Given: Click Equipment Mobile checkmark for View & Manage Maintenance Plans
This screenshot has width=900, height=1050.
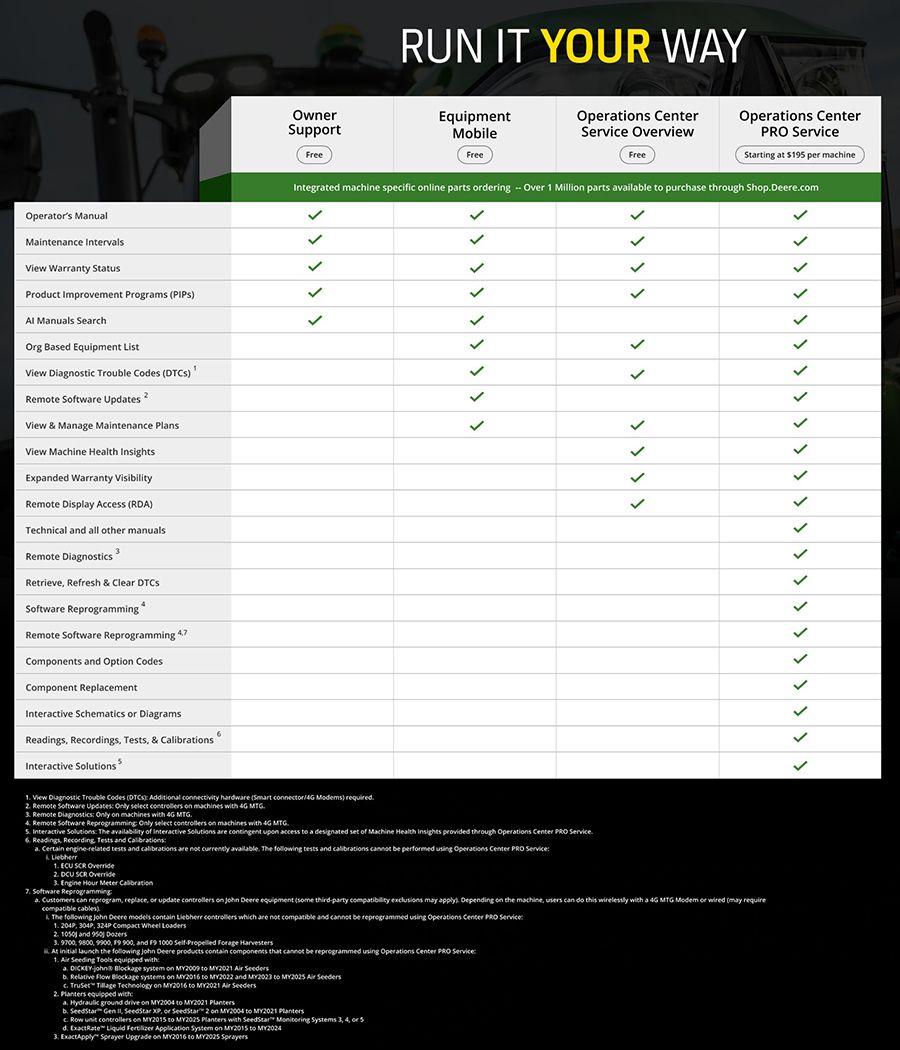Looking at the screenshot, I should [477, 425].
